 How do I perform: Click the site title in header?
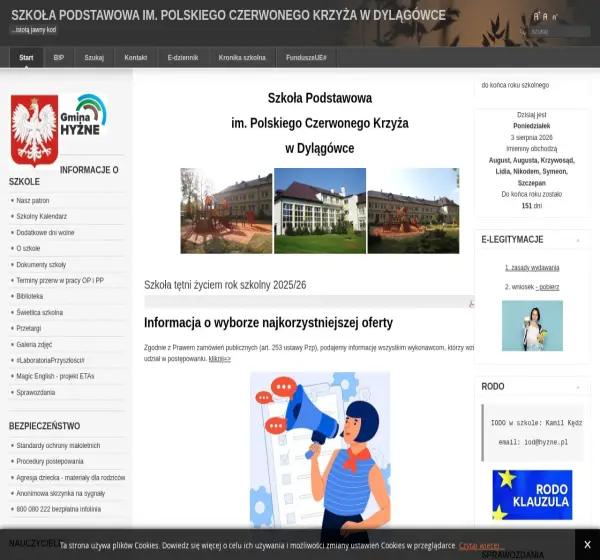tap(228, 15)
